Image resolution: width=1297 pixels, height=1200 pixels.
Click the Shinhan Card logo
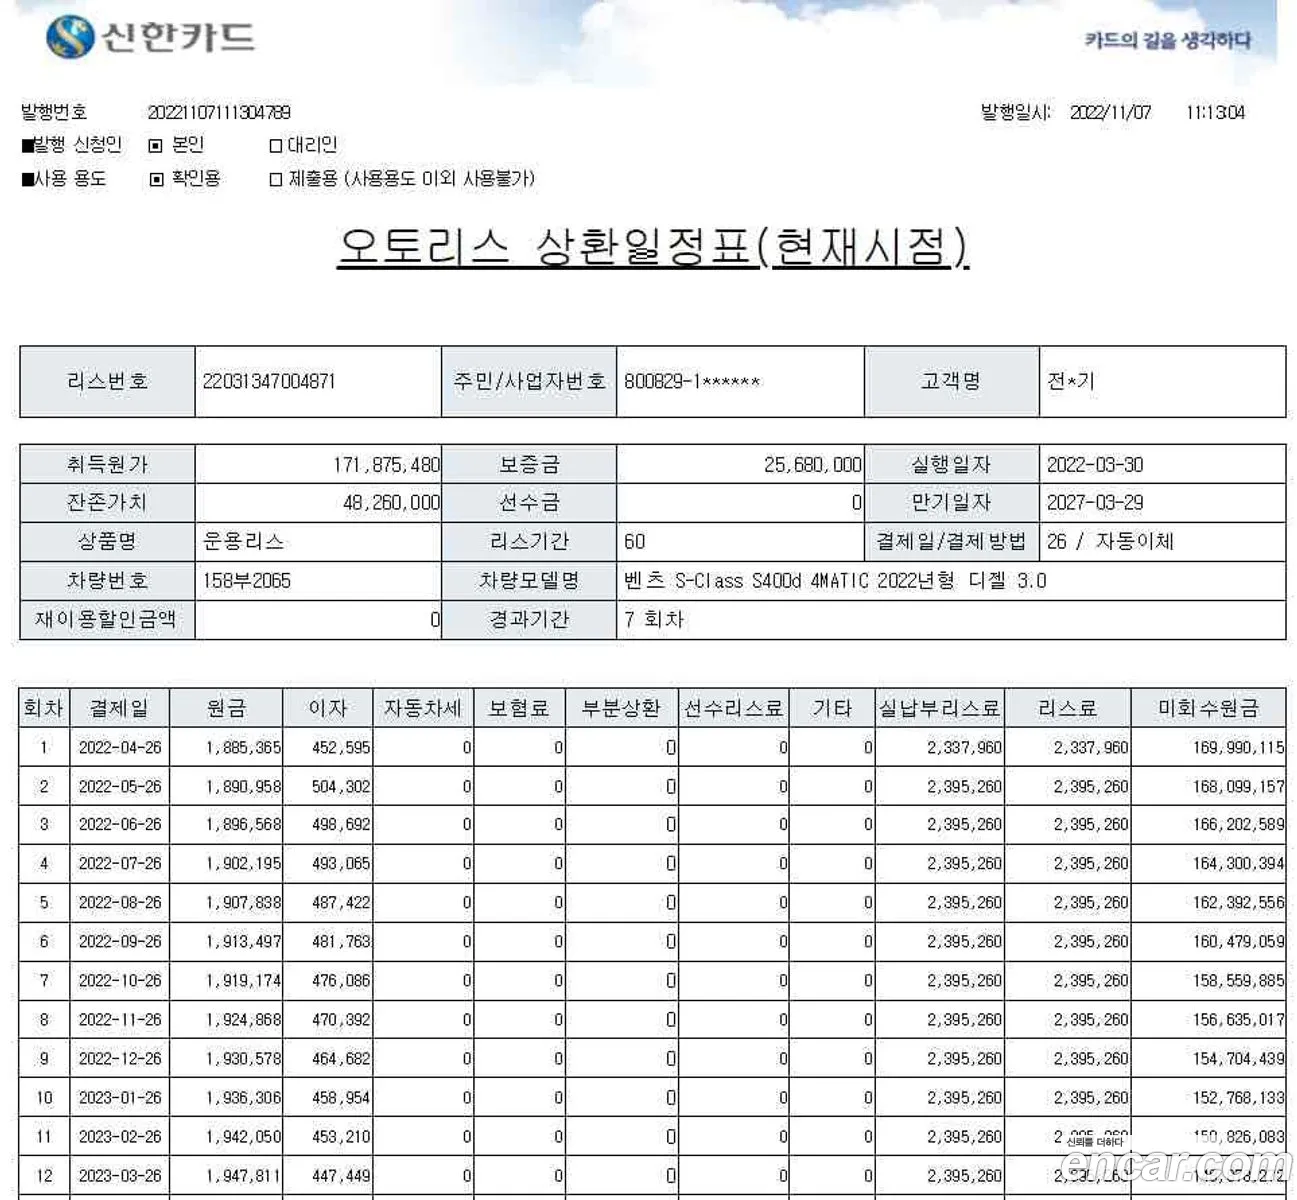point(150,37)
